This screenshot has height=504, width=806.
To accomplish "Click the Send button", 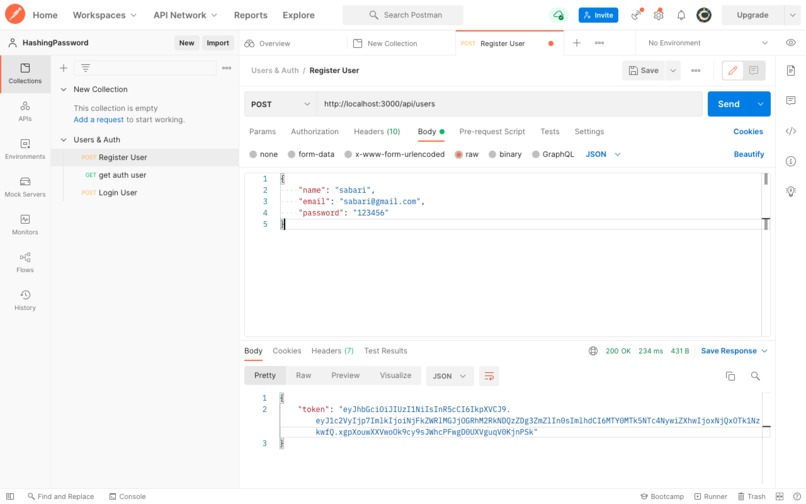I will (x=729, y=104).
